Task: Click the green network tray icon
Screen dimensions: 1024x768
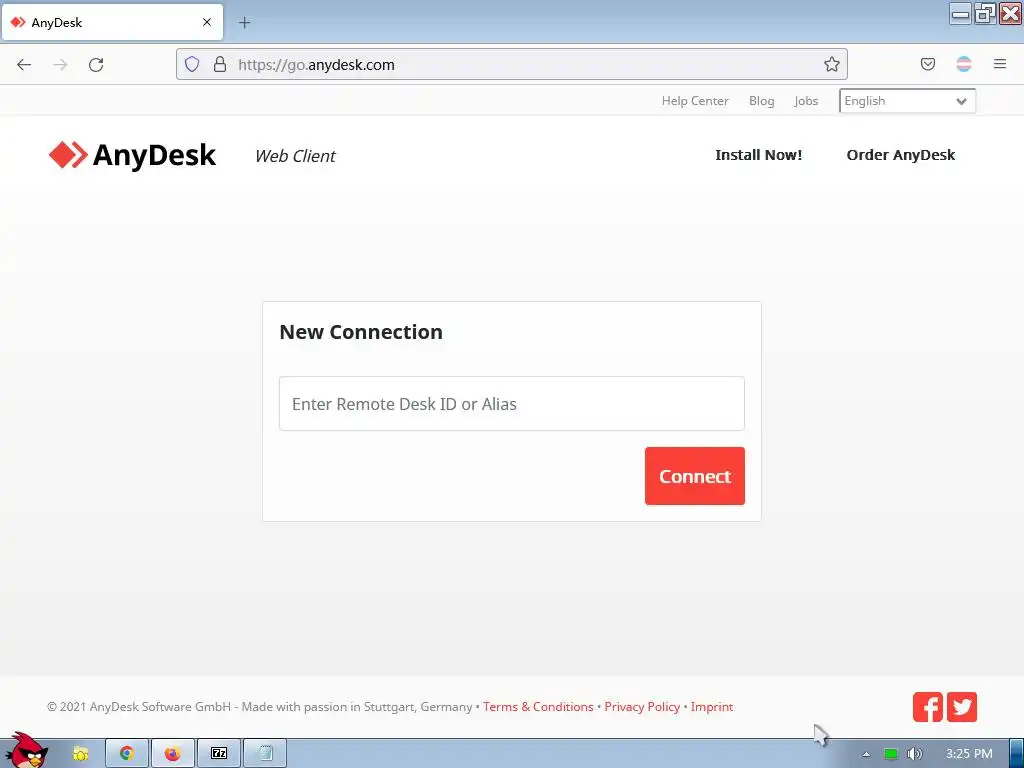Action: 890,754
